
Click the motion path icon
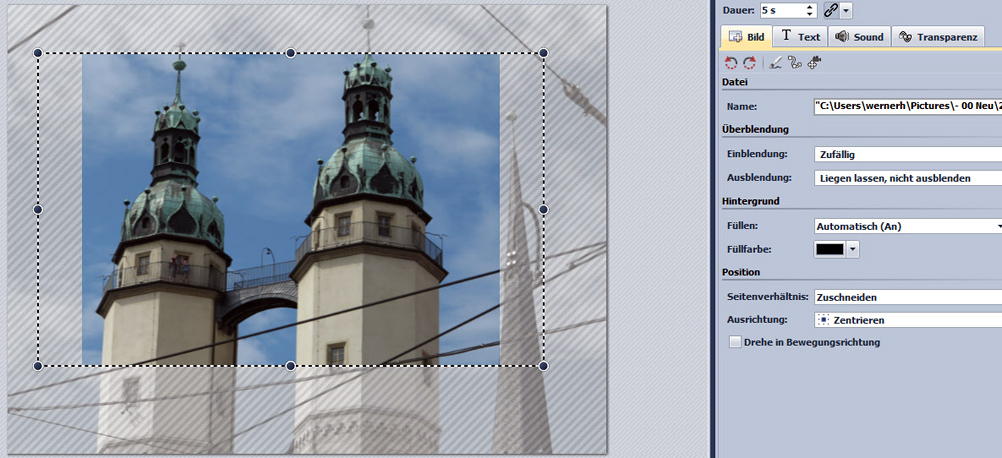click(795, 63)
